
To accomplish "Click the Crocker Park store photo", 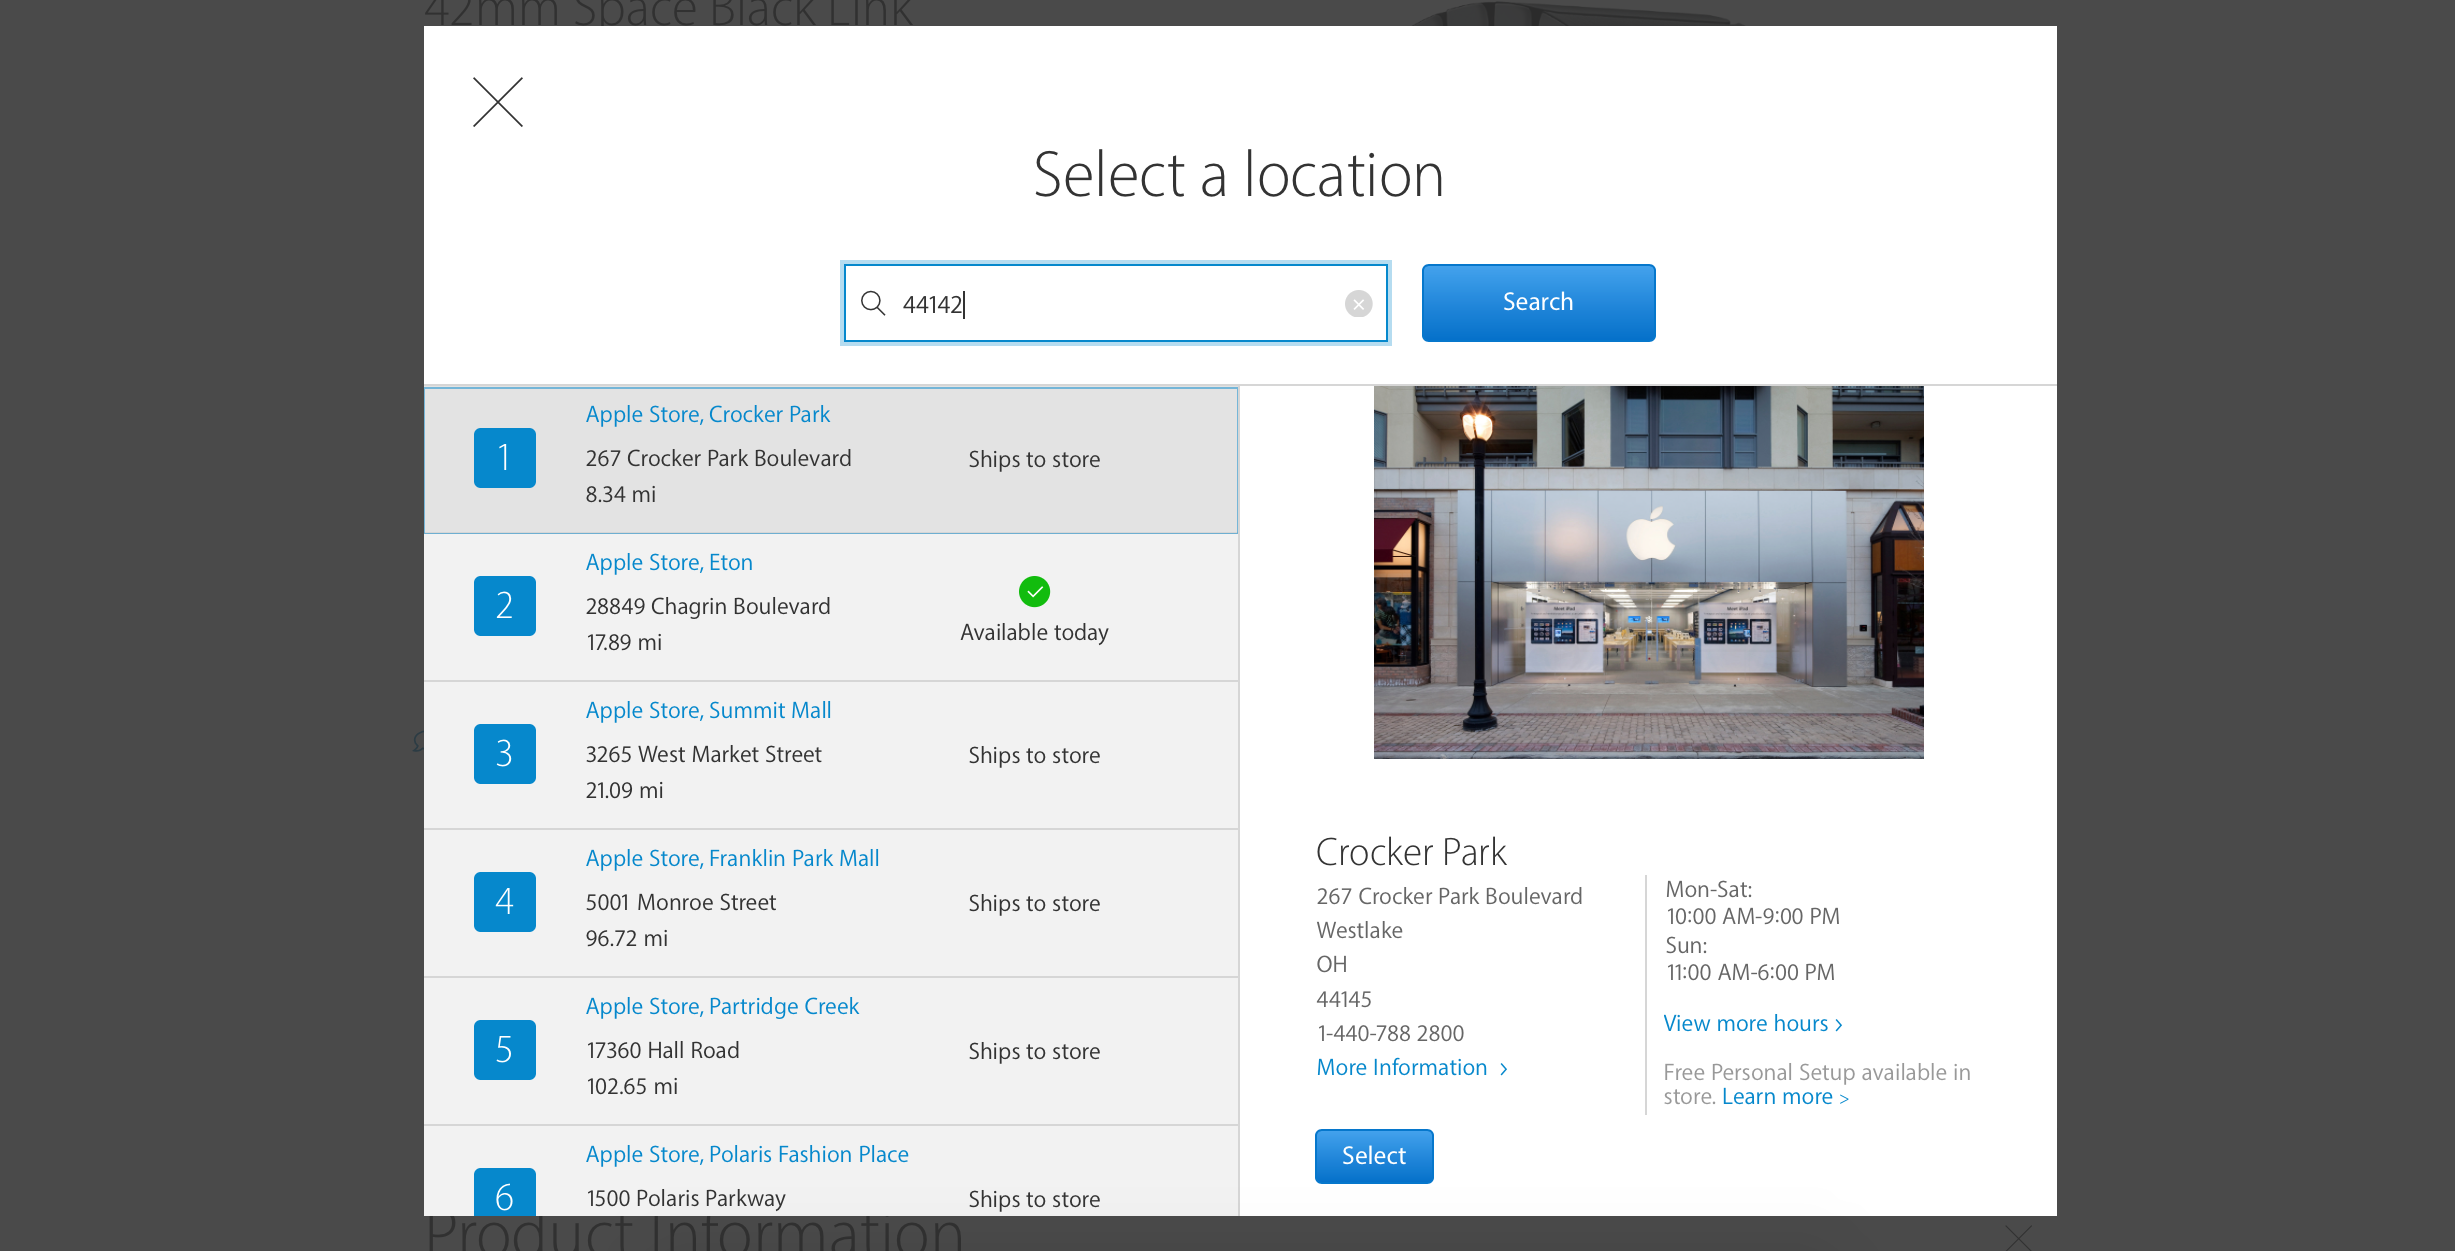I will [x=1648, y=572].
